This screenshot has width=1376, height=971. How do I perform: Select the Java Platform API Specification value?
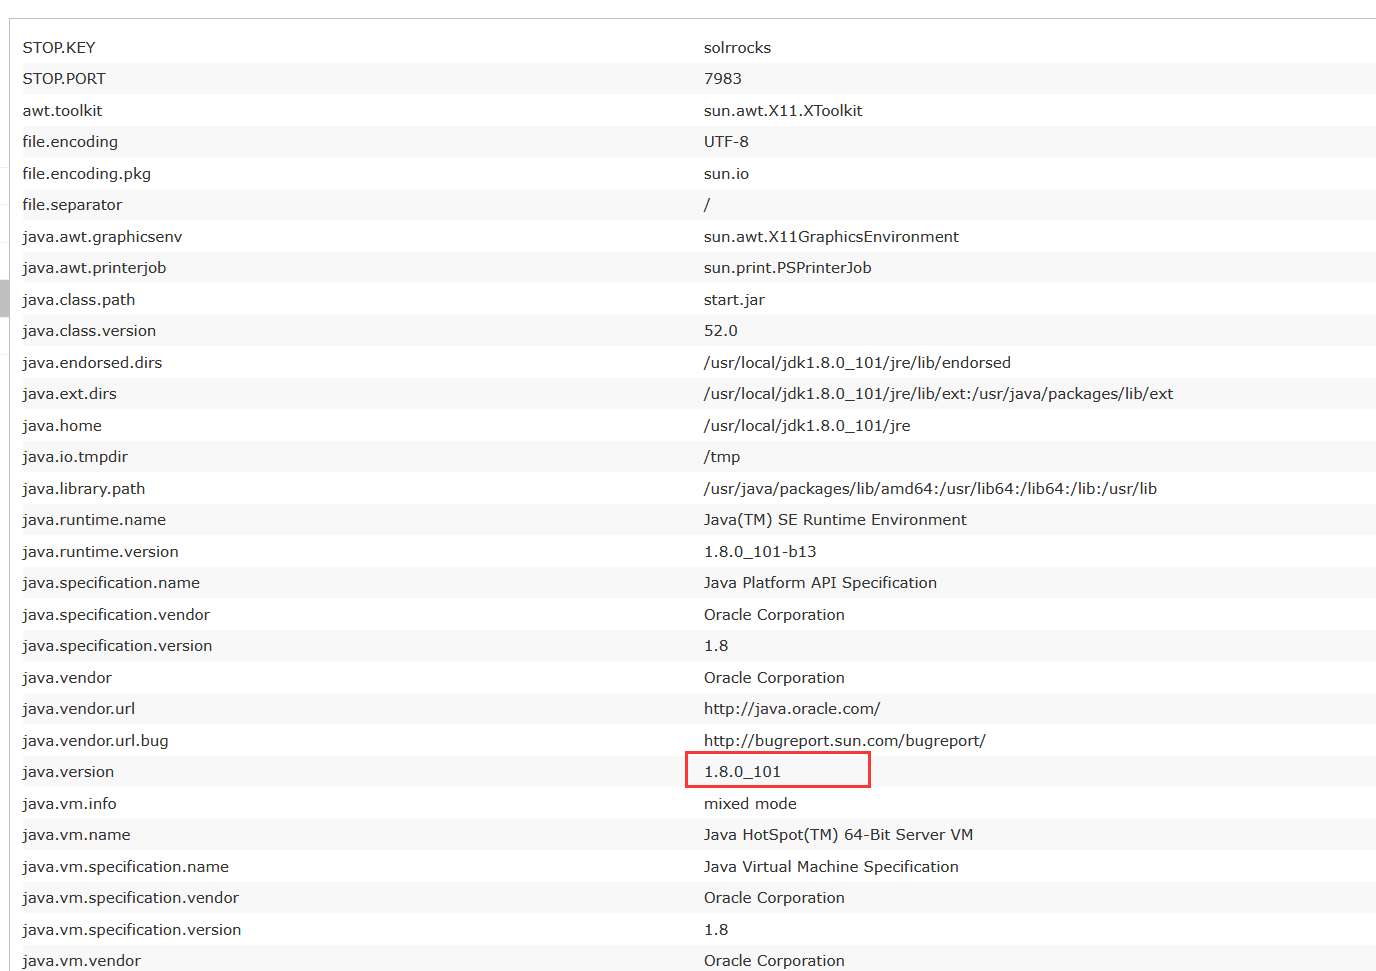(819, 583)
